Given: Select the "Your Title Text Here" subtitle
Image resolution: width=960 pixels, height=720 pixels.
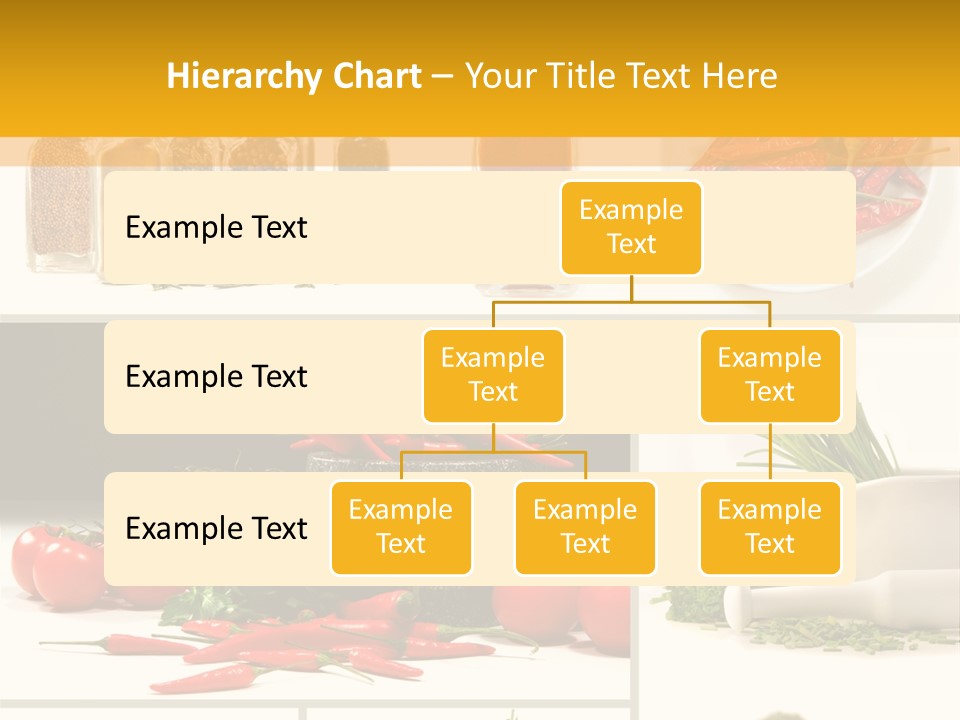Looking at the screenshot, I should click(621, 76).
